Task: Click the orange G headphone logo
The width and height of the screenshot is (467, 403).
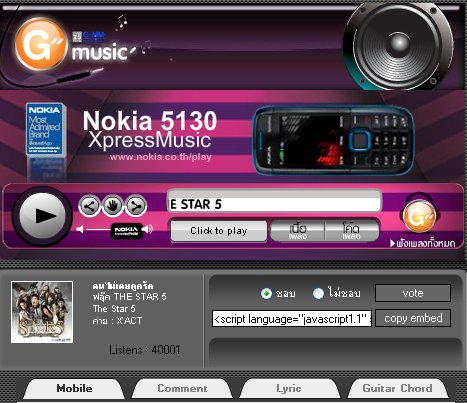Action: pyautogui.click(x=419, y=215)
